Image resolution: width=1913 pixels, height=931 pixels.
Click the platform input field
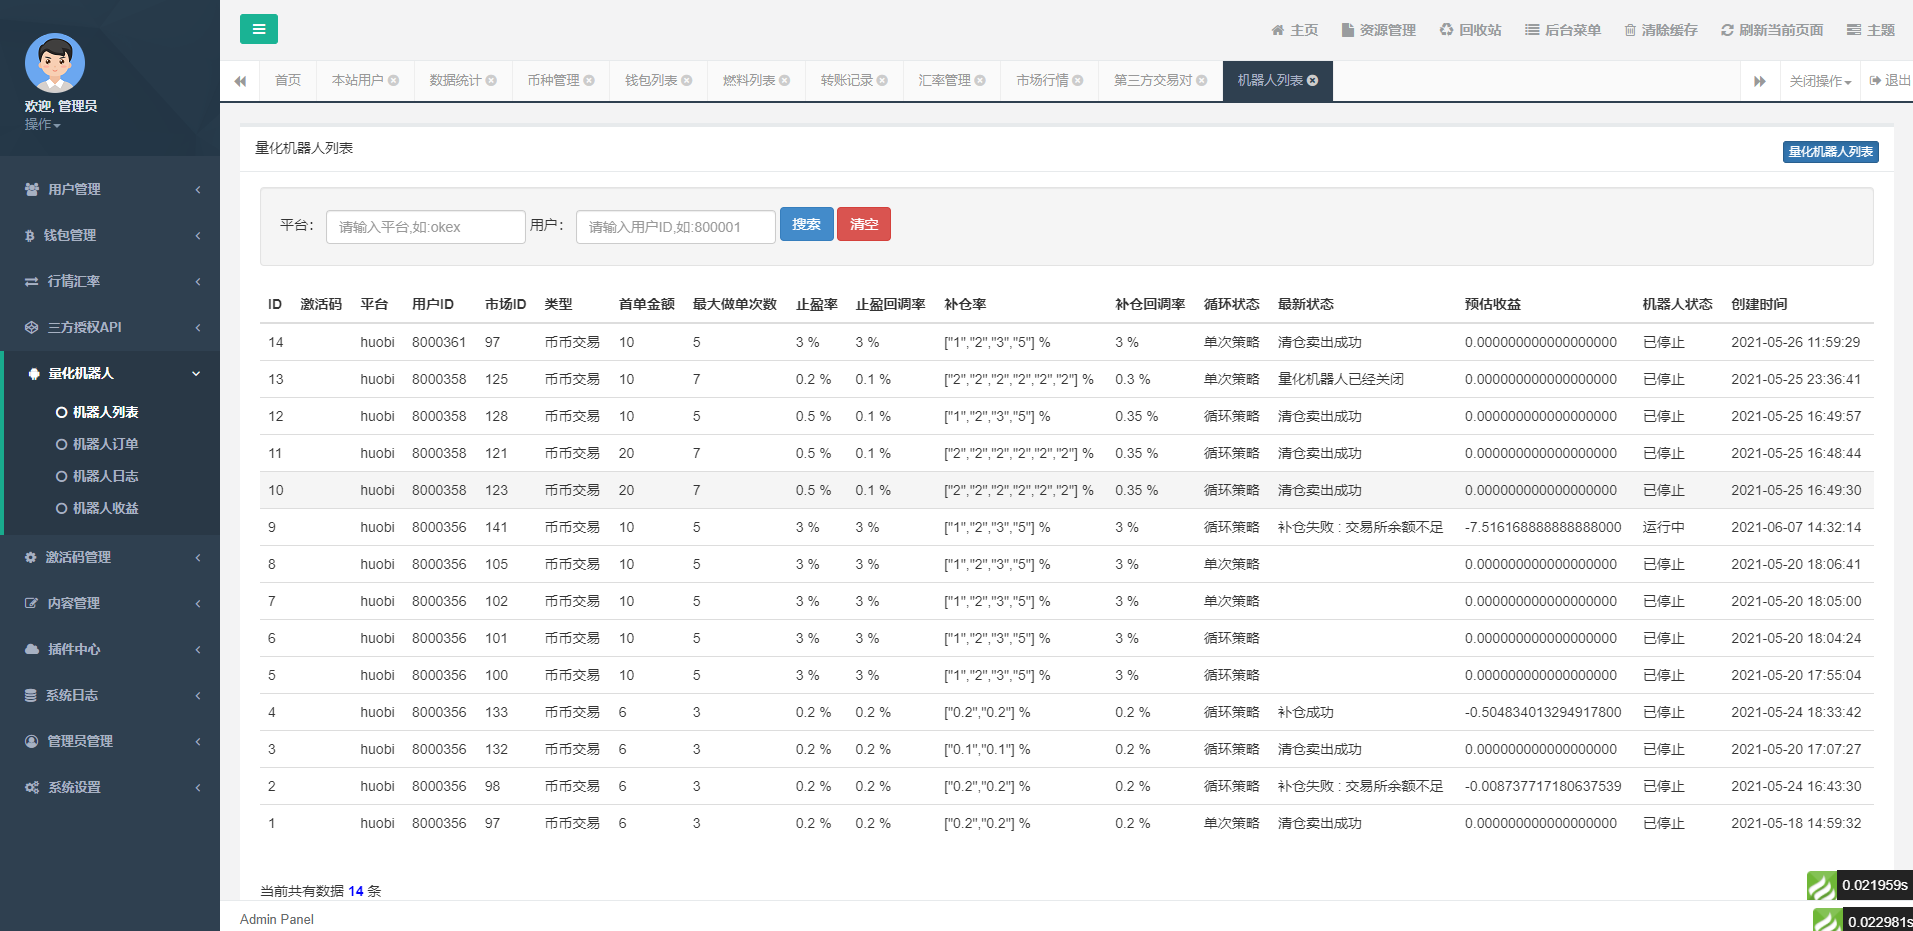[x=425, y=226]
